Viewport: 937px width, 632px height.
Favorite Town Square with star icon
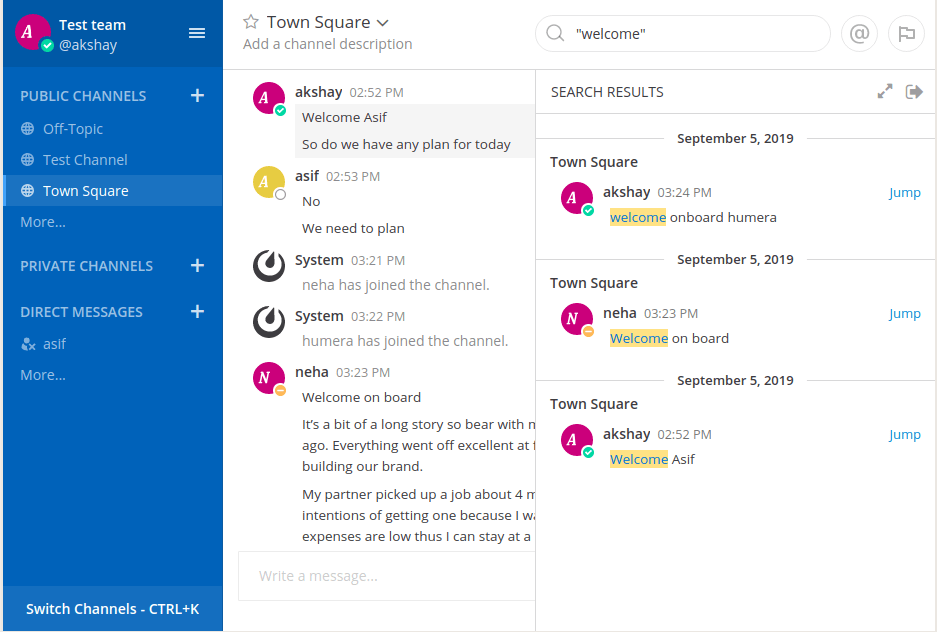point(251,22)
